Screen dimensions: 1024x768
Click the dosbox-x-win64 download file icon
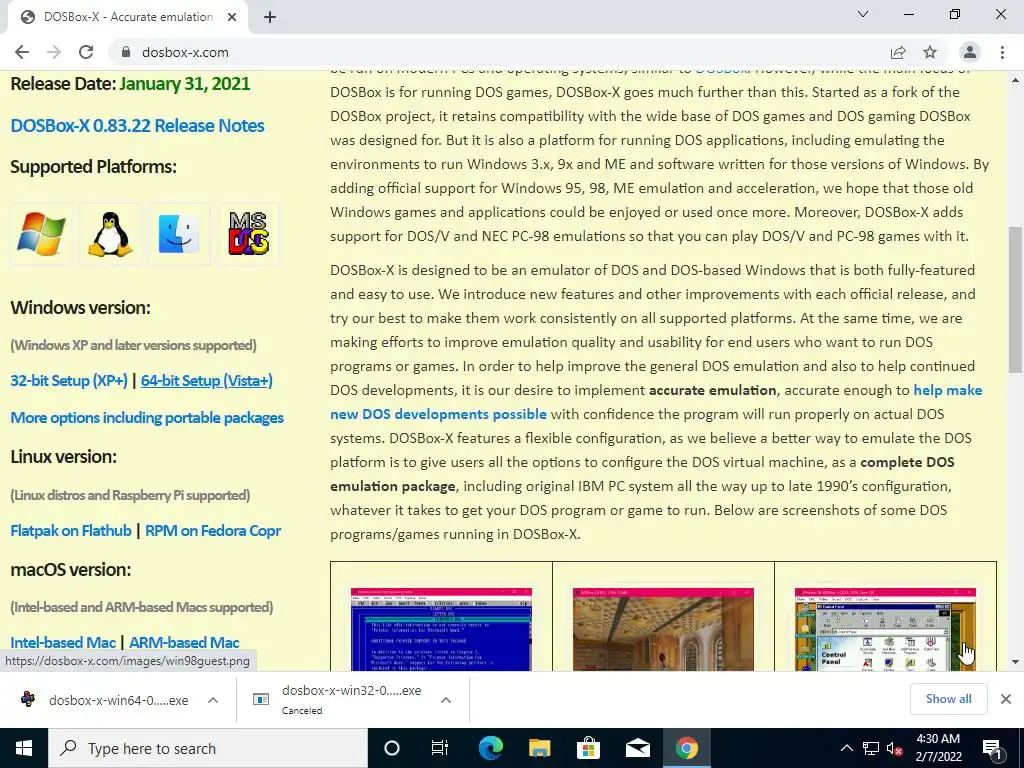pyautogui.click(x=28, y=699)
